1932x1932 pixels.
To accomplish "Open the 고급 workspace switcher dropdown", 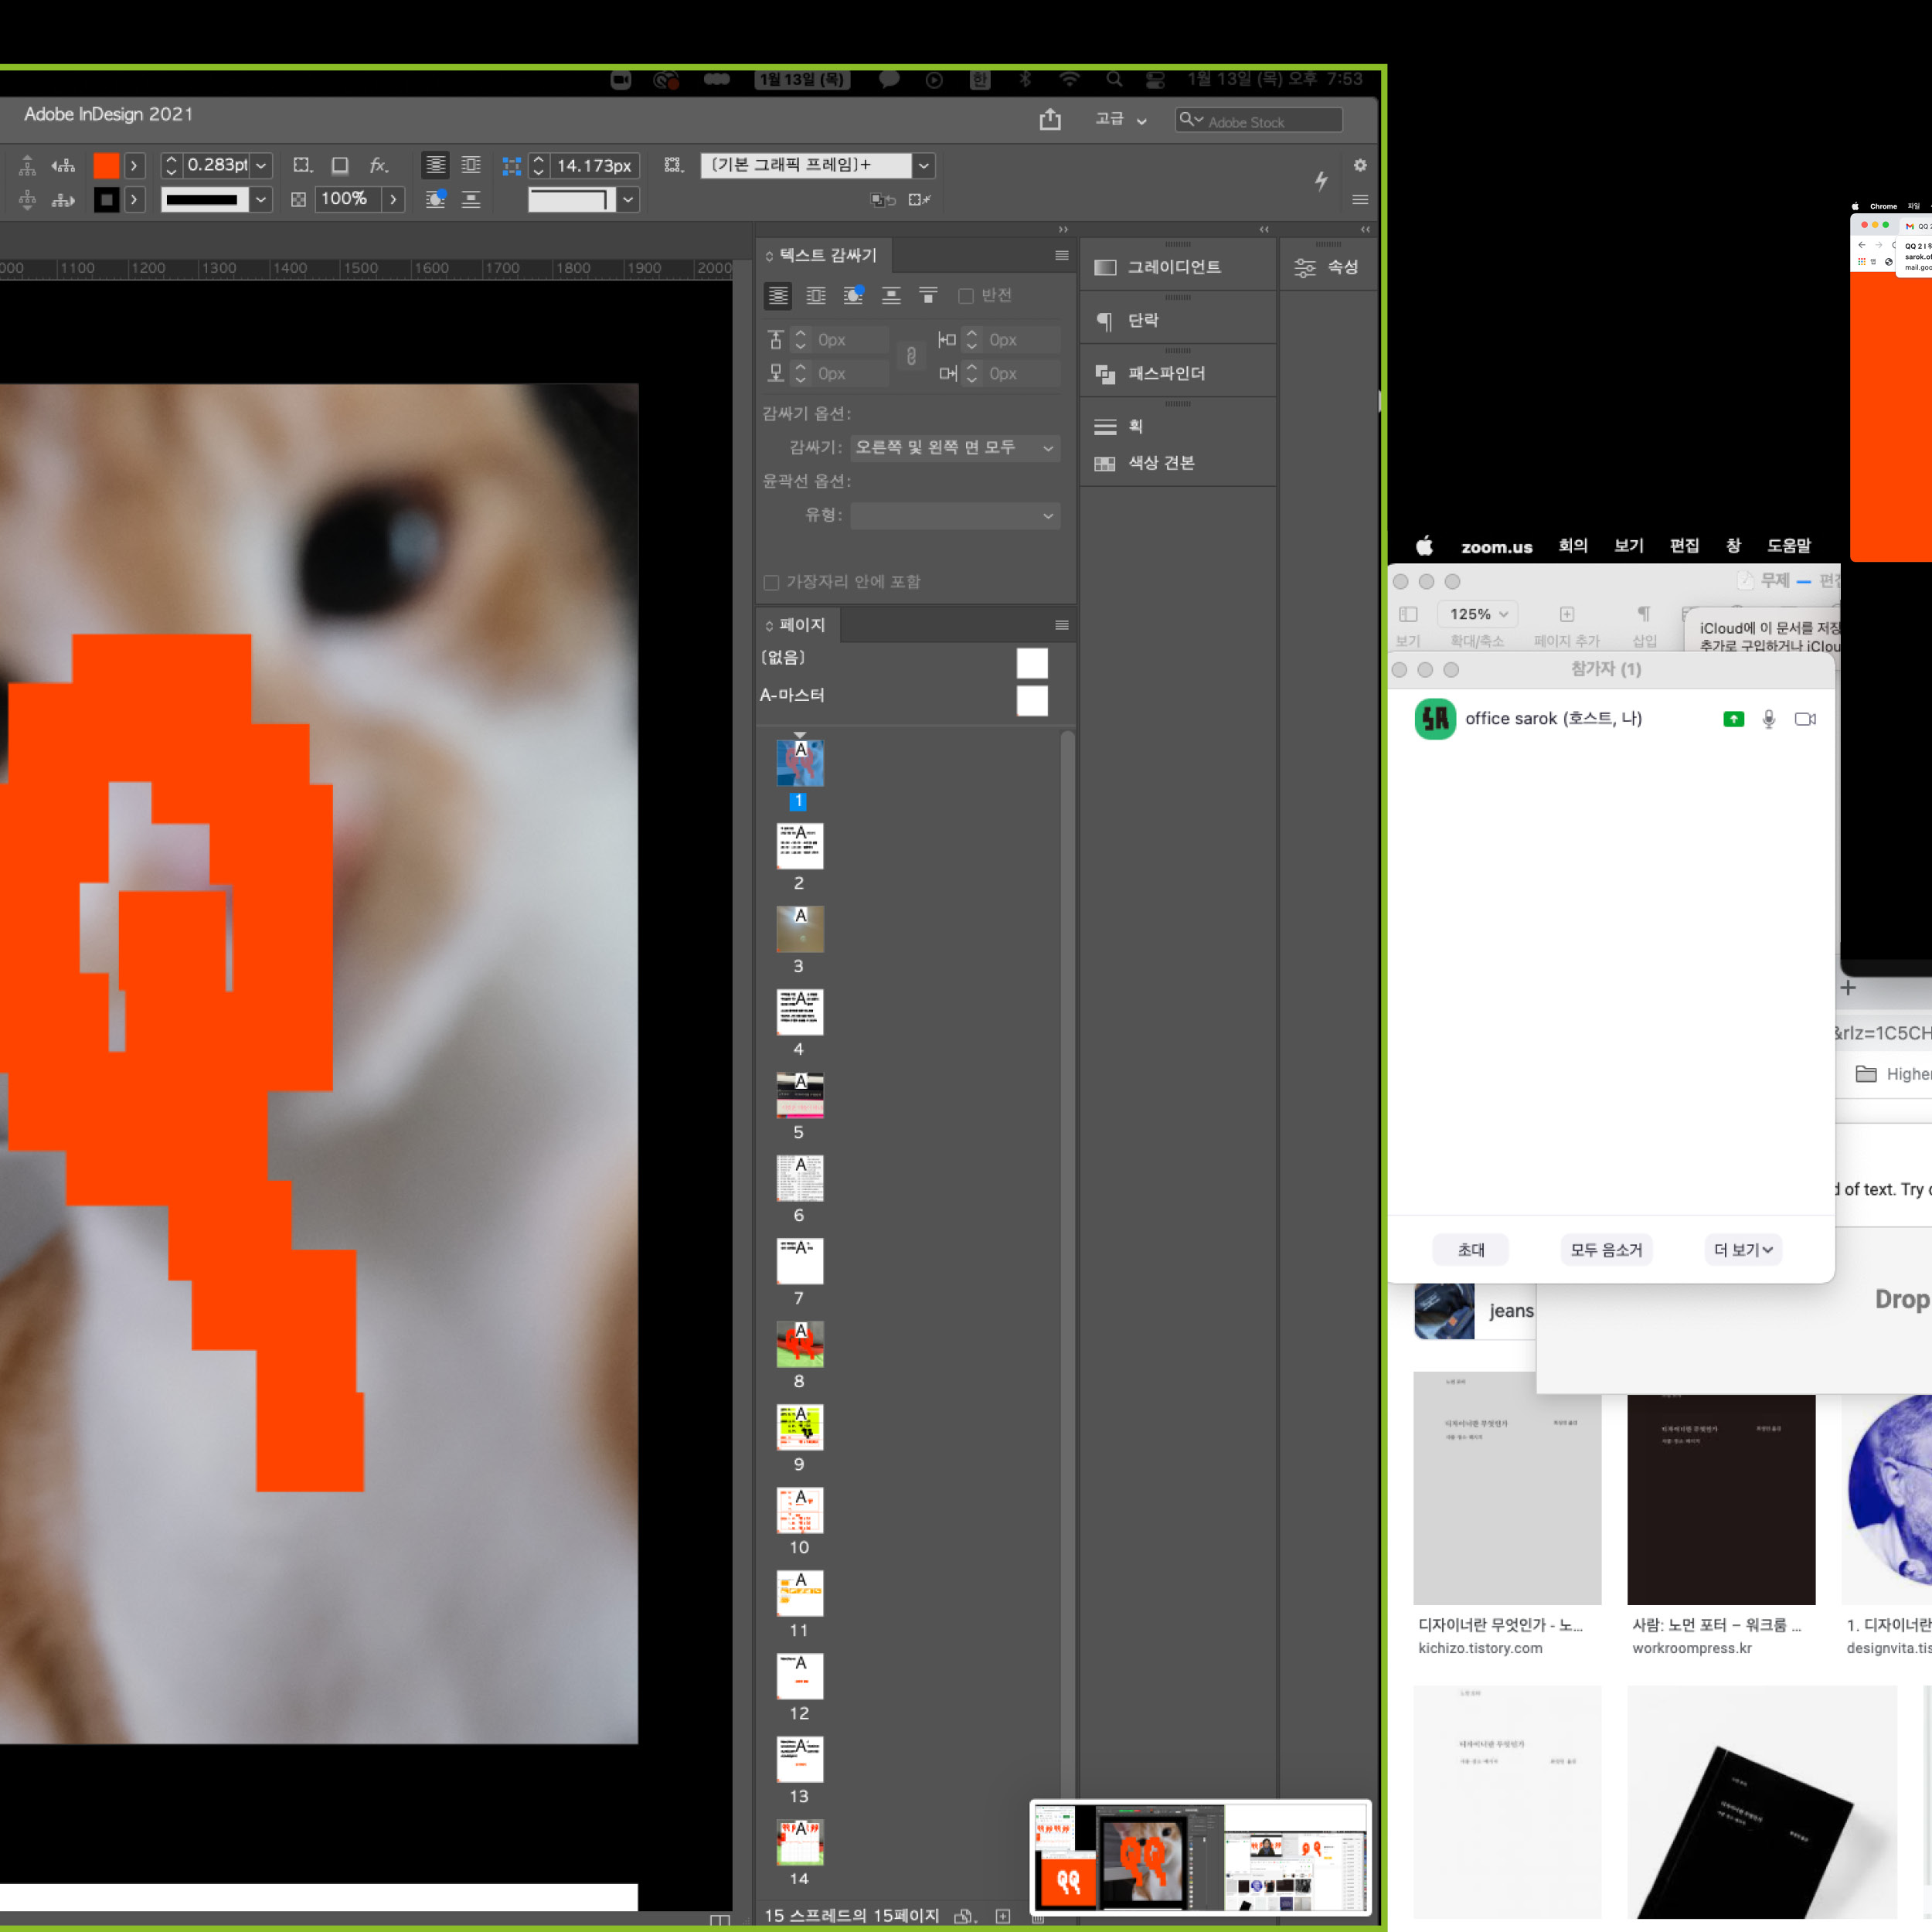I will click(1120, 119).
